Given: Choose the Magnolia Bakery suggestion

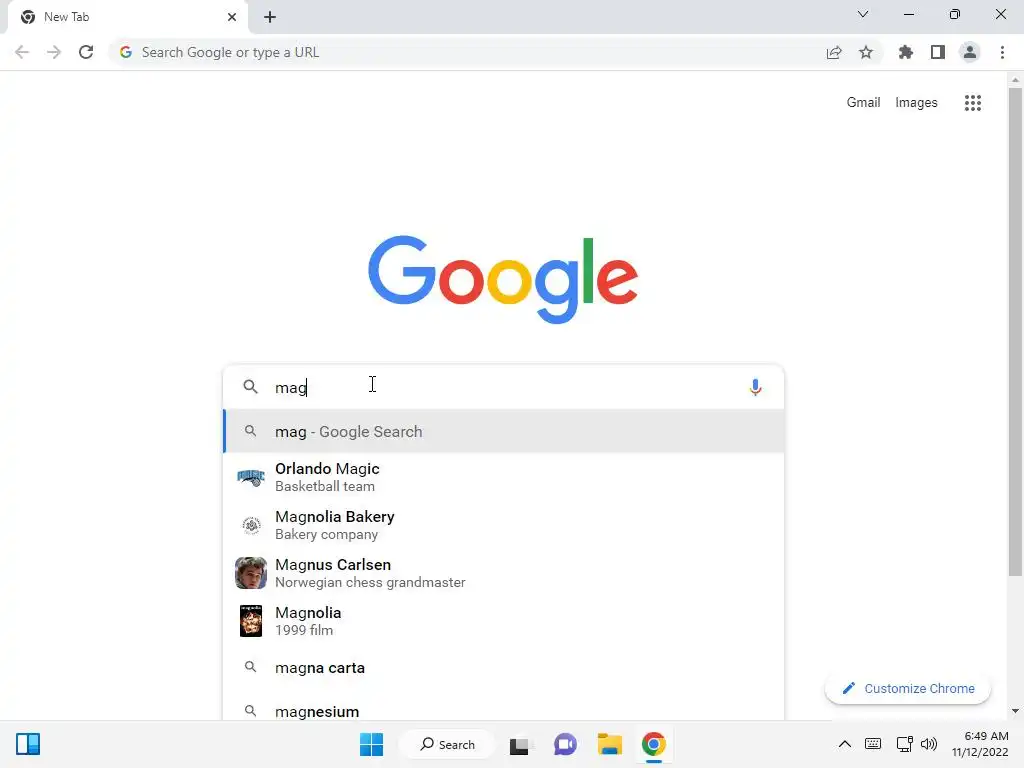Looking at the screenshot, I should point(504,525).
